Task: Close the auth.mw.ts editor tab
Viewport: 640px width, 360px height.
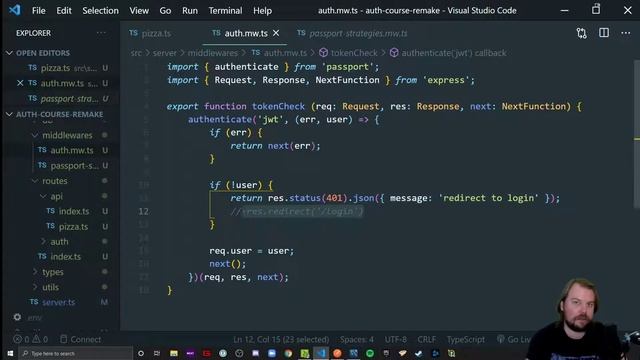Action: click(x=276, y=33)
